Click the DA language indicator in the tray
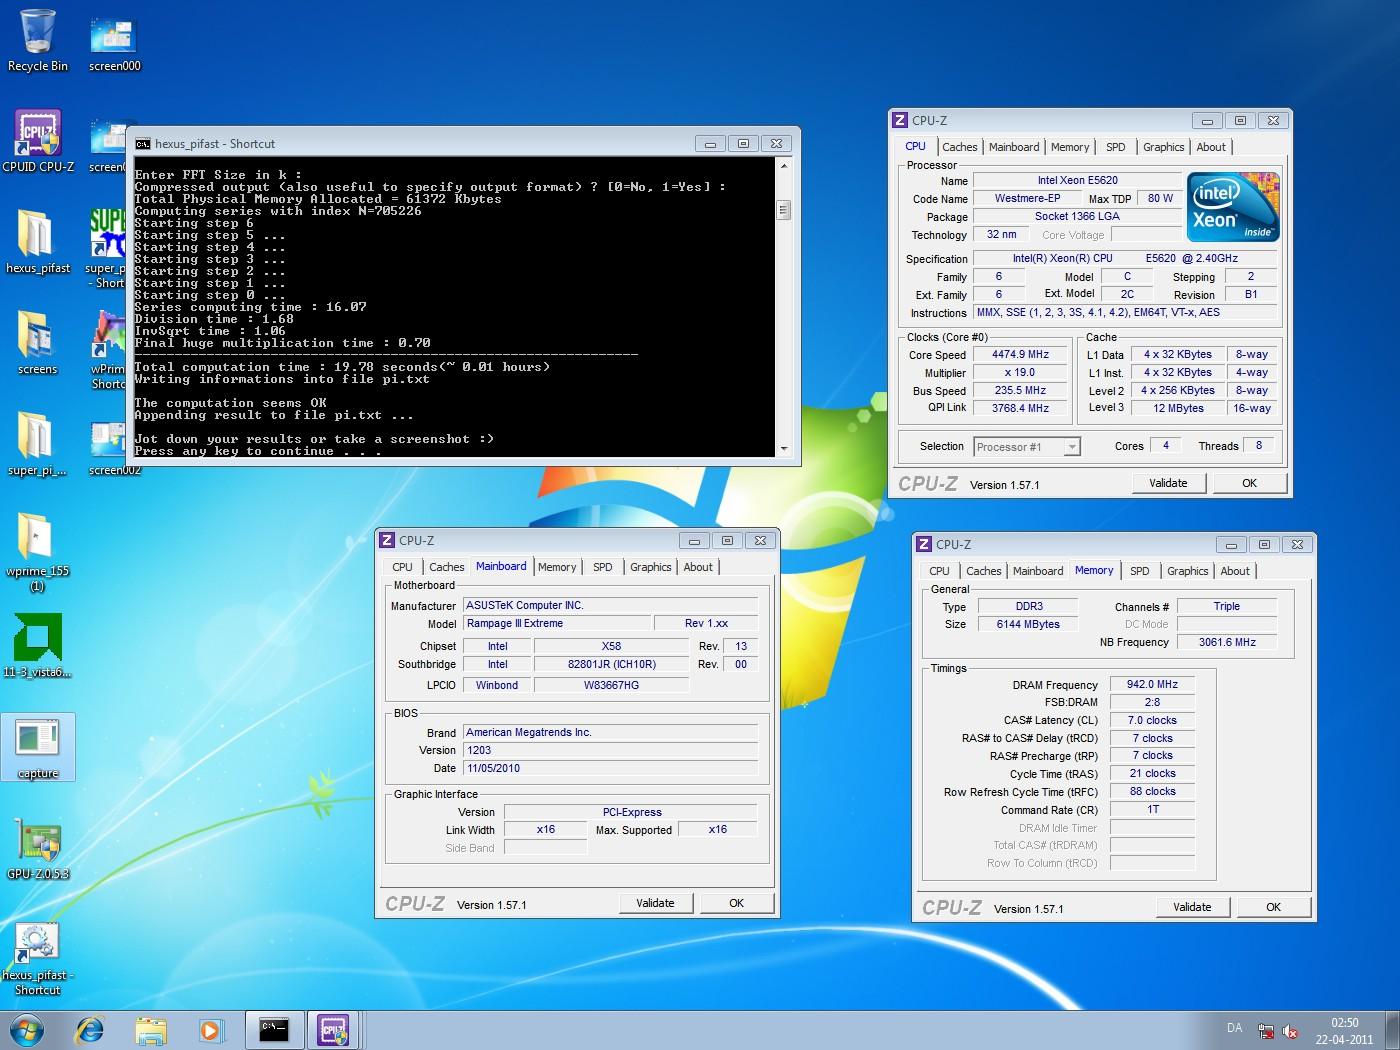Image resolution: width=1400 pixels, height=1050 pixels. (x=1234, y=1028)
